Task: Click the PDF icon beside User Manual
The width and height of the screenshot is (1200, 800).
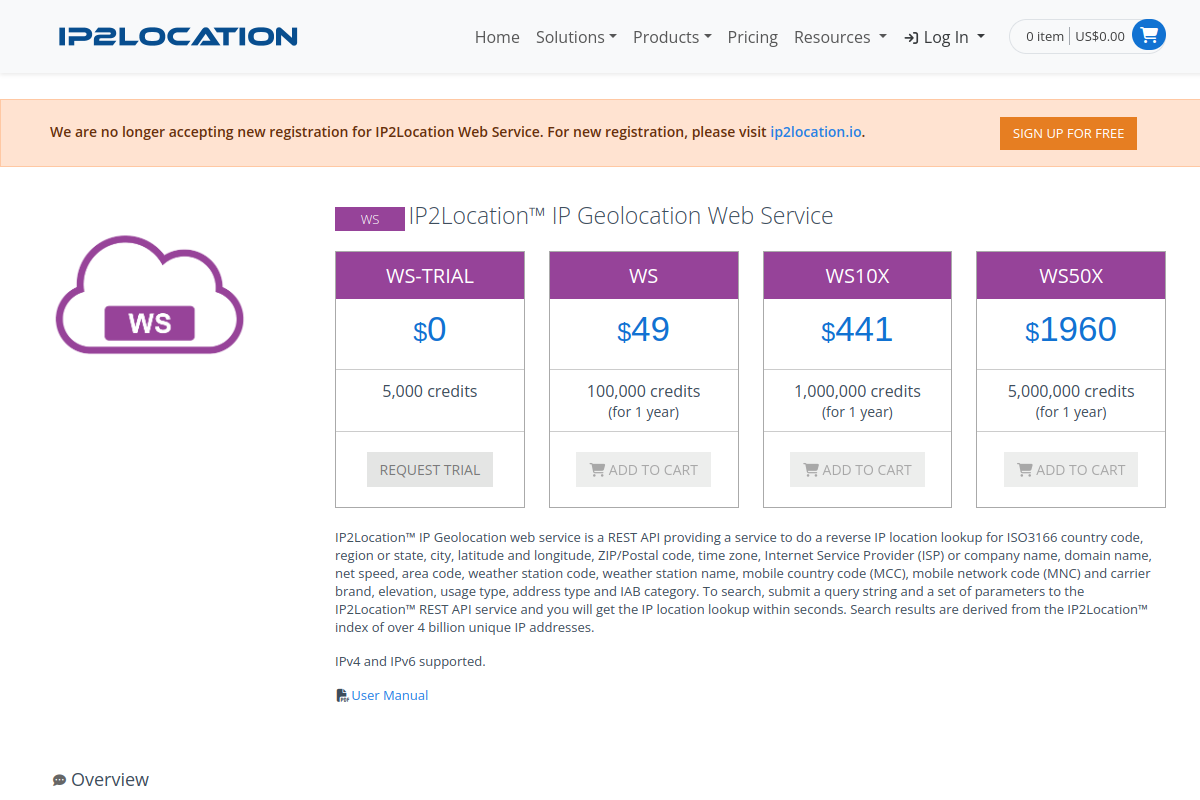Action: (342, 695)
